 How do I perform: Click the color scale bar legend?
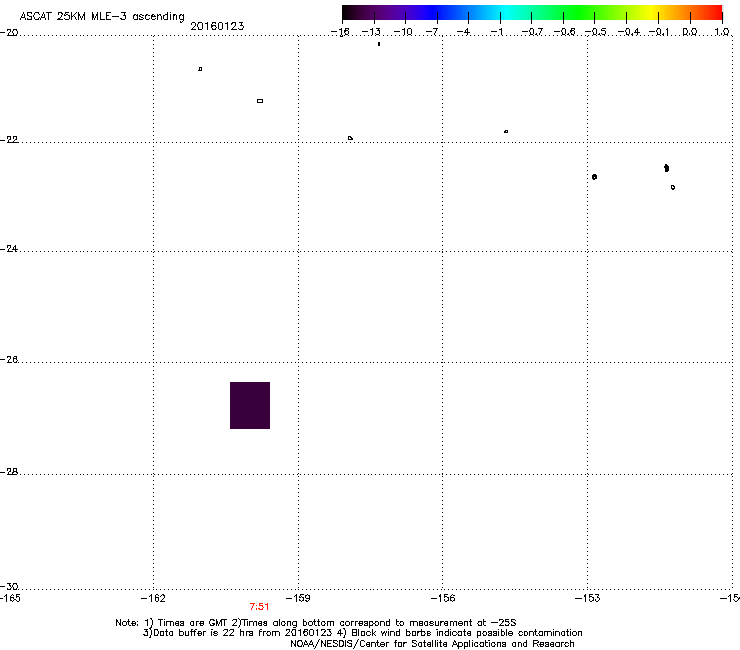[532, 13]
